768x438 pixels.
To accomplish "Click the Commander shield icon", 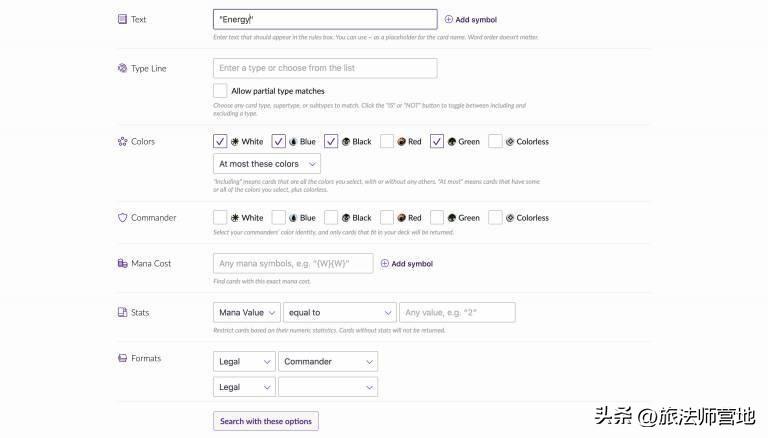I will click(x=122, y=218).
